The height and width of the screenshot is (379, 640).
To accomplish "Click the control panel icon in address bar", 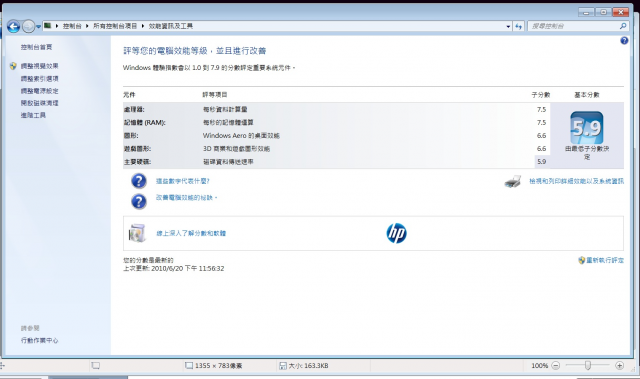I will [x=48, y=26].
